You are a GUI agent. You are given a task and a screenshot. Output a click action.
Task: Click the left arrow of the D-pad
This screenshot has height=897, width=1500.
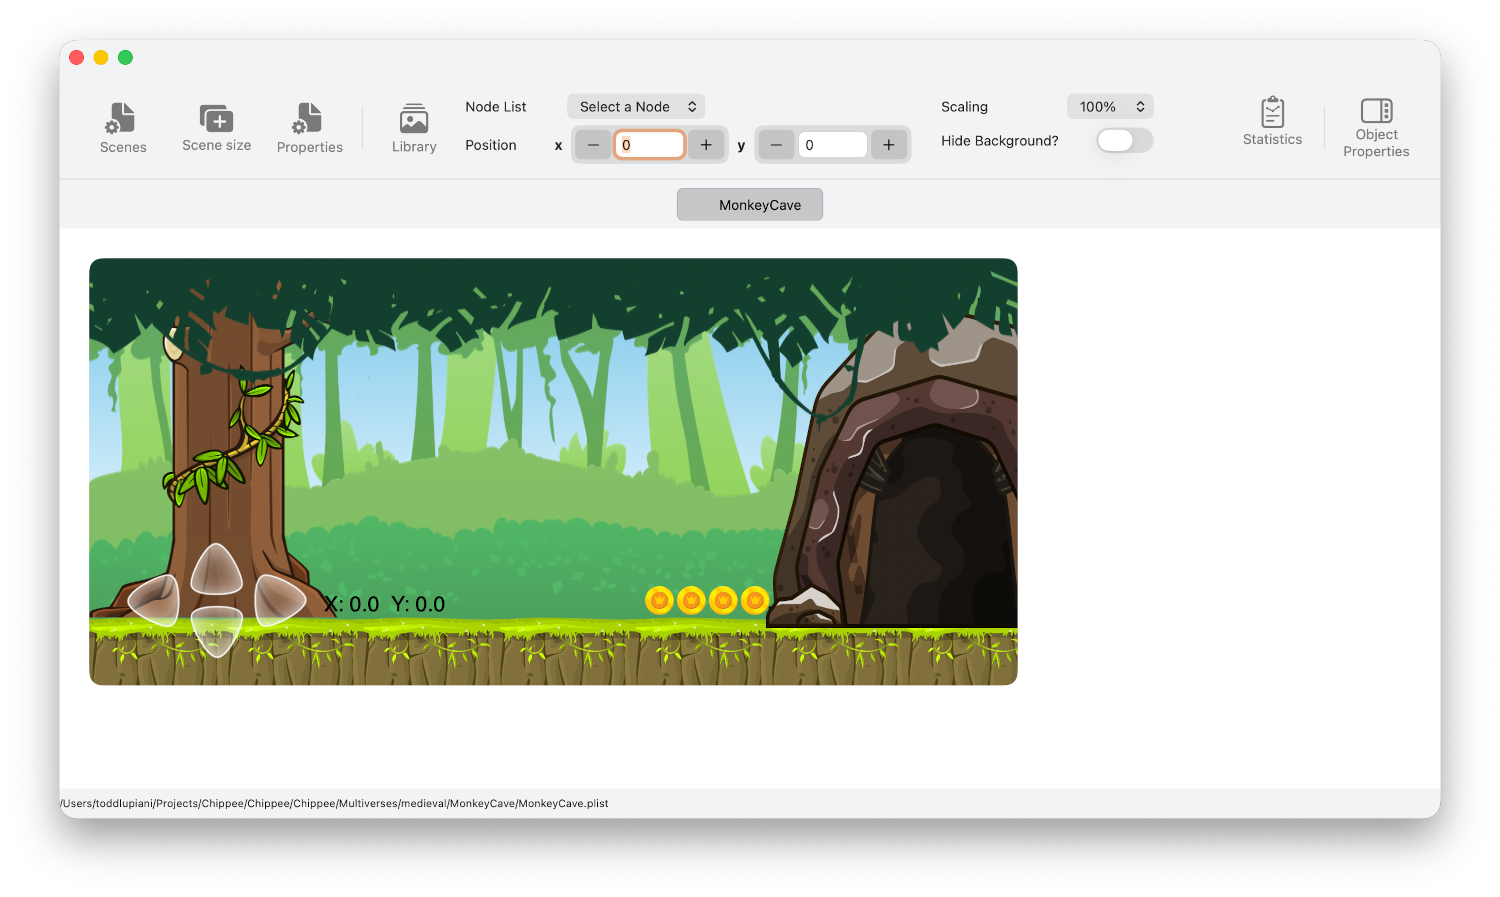pyautogui.click(x=156, y=600)
